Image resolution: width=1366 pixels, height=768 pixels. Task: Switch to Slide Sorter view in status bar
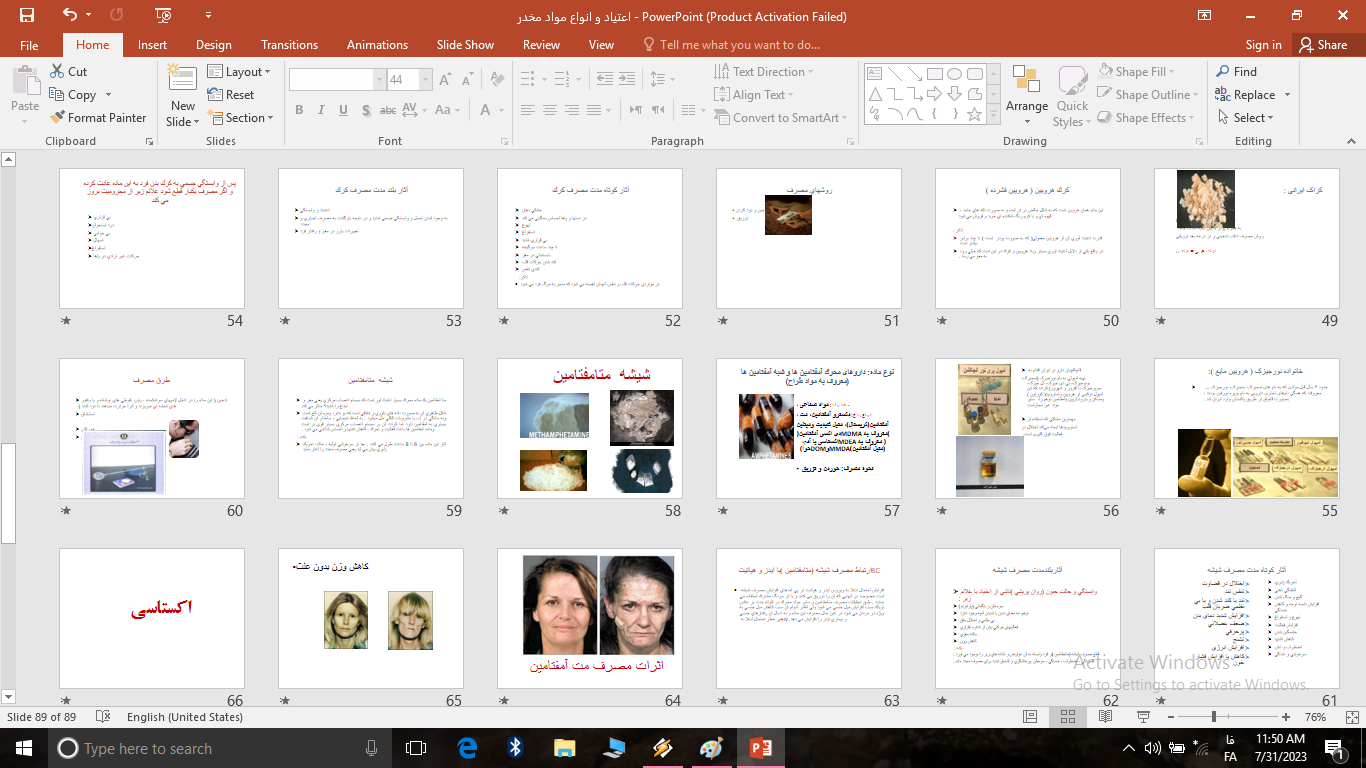1067,717
